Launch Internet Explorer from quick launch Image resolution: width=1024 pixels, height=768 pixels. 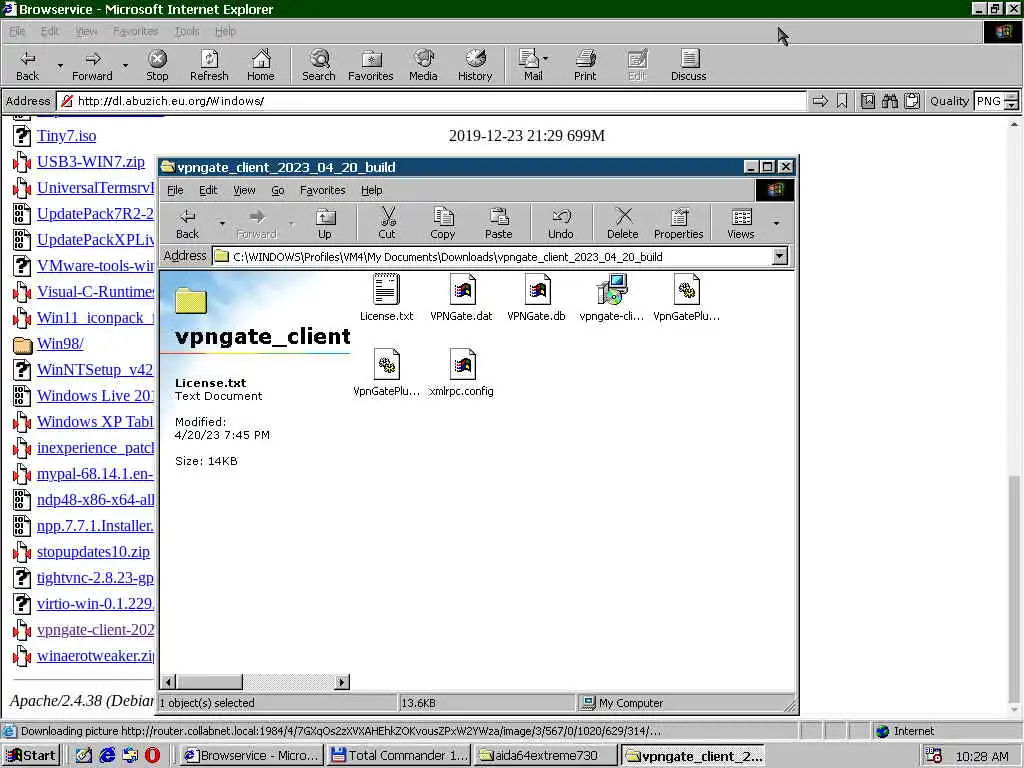tap(107, 756)
